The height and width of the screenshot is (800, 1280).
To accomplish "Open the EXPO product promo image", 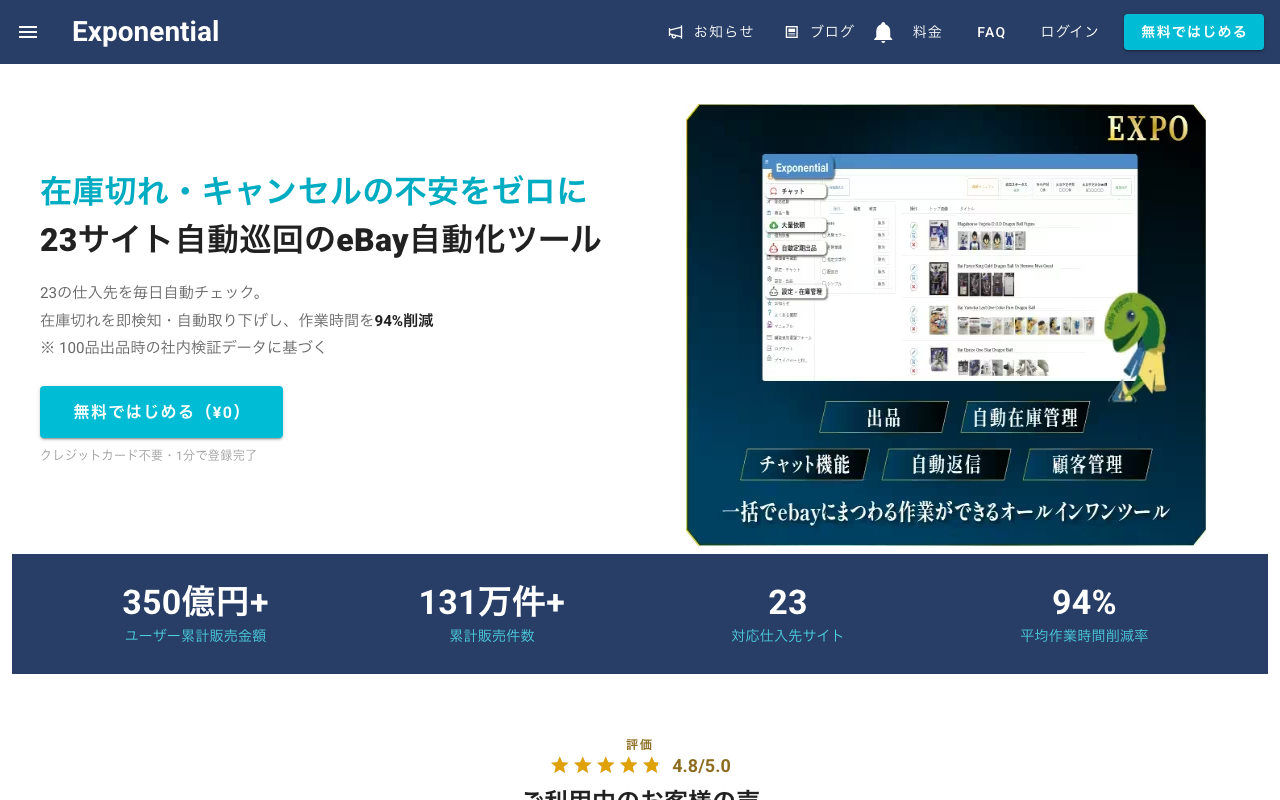I will pos(946,325).
